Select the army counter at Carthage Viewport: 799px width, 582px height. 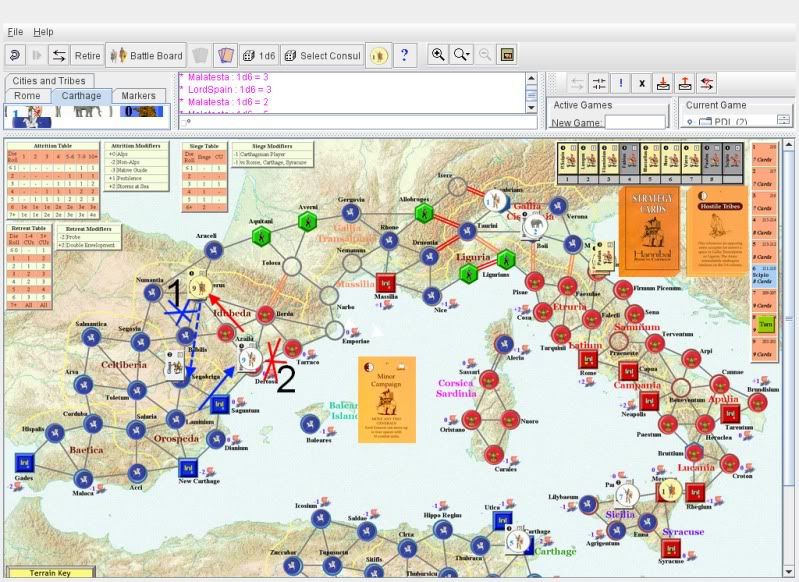coord(518,541)
